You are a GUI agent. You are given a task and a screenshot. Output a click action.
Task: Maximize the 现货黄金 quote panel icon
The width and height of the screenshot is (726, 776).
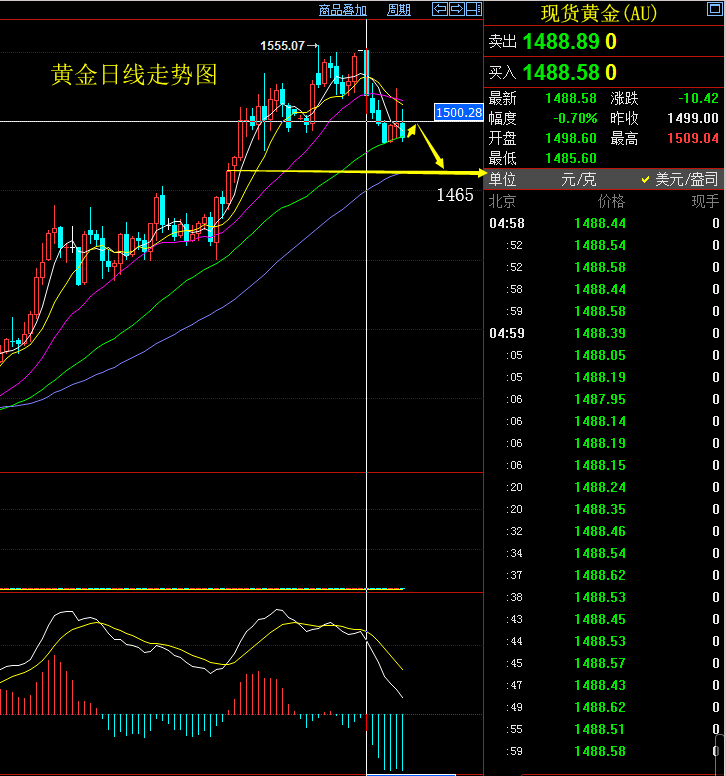click(x=715, y=9)
